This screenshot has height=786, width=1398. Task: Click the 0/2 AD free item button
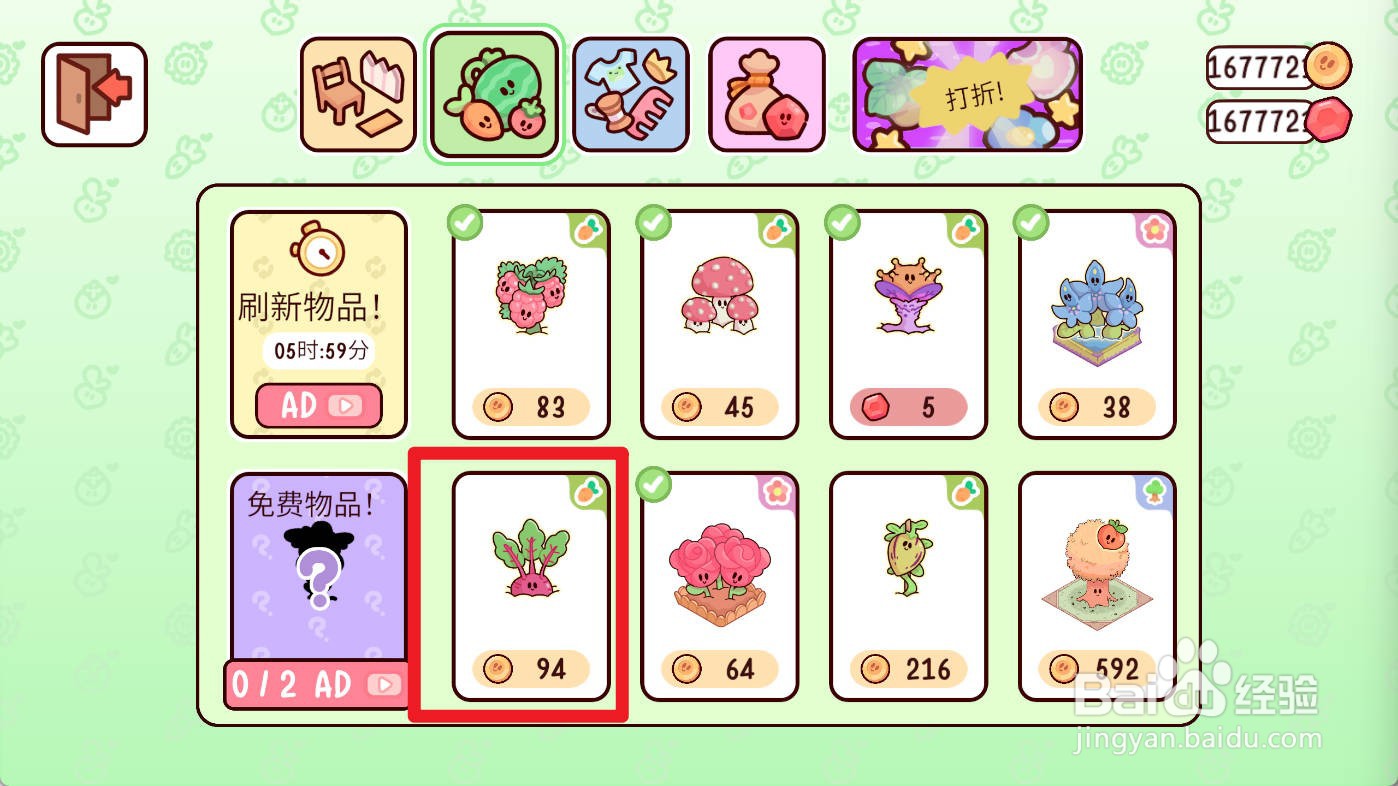[317, 685]
